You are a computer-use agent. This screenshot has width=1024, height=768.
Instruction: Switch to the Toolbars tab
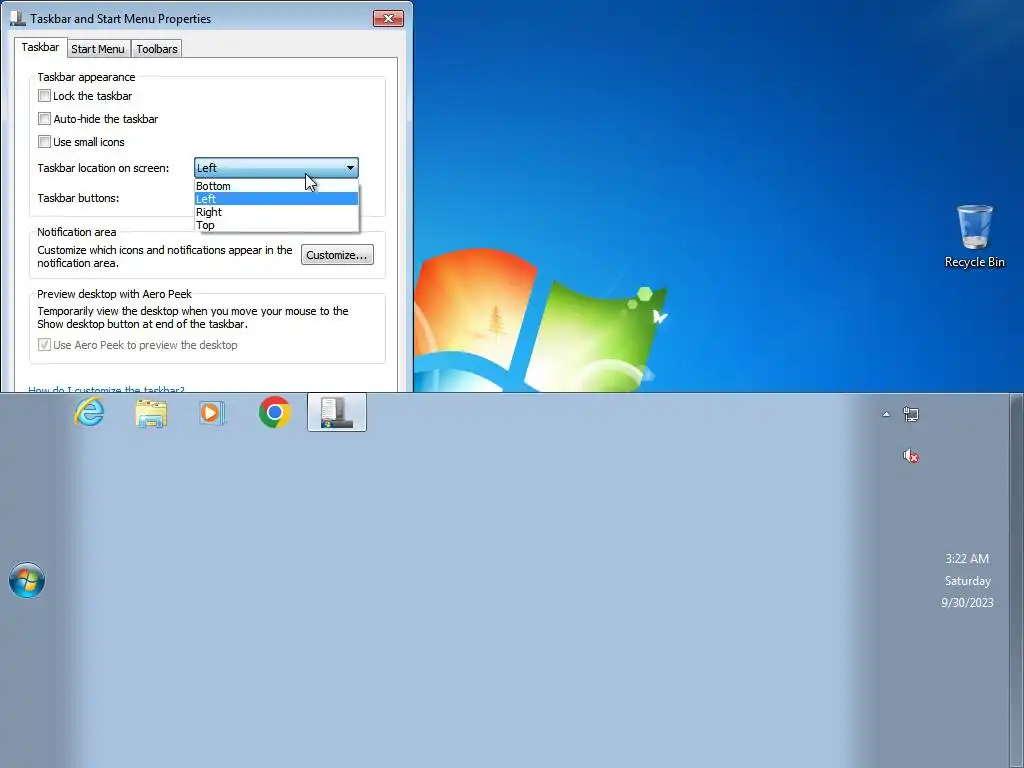pyautogui.click(x=157, y=49)
